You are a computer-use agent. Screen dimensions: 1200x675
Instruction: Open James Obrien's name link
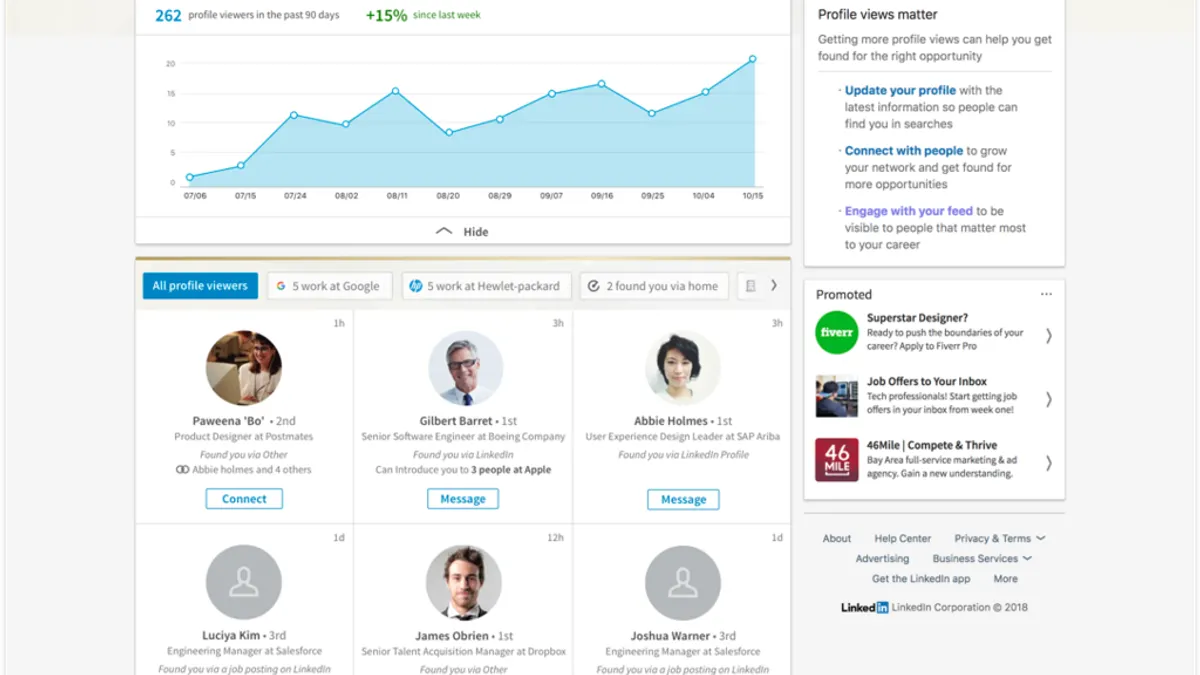[x=452, y=635]
